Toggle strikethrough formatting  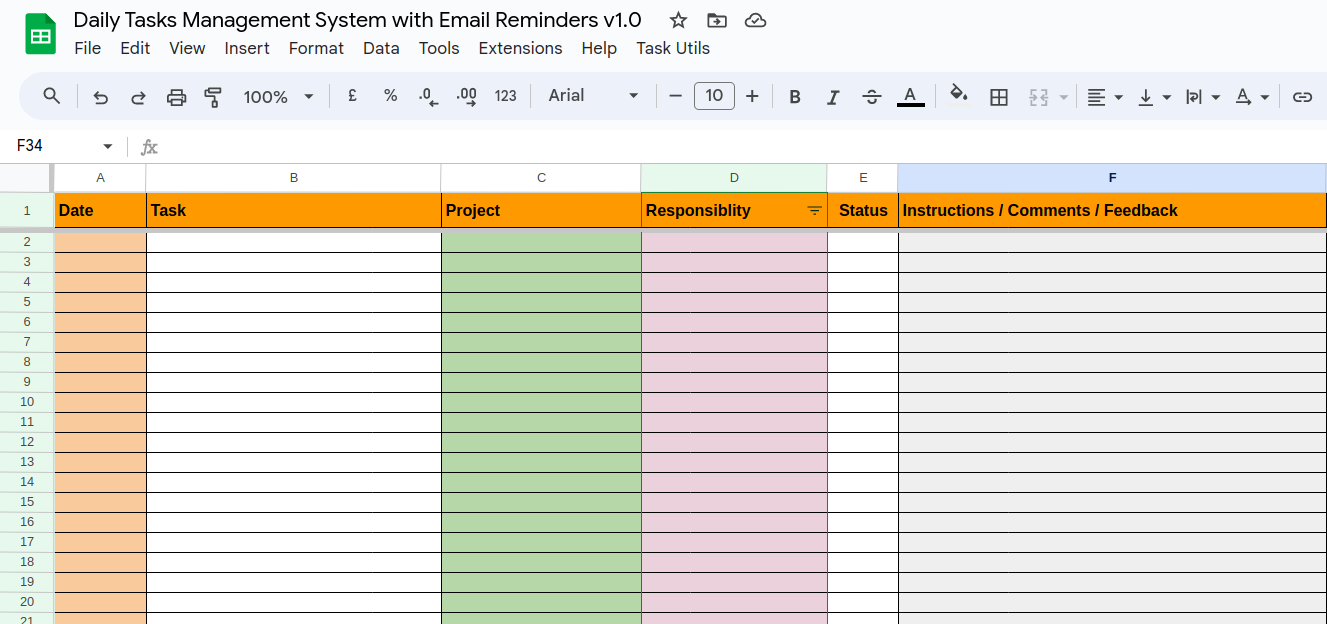[x=872, y=97]
